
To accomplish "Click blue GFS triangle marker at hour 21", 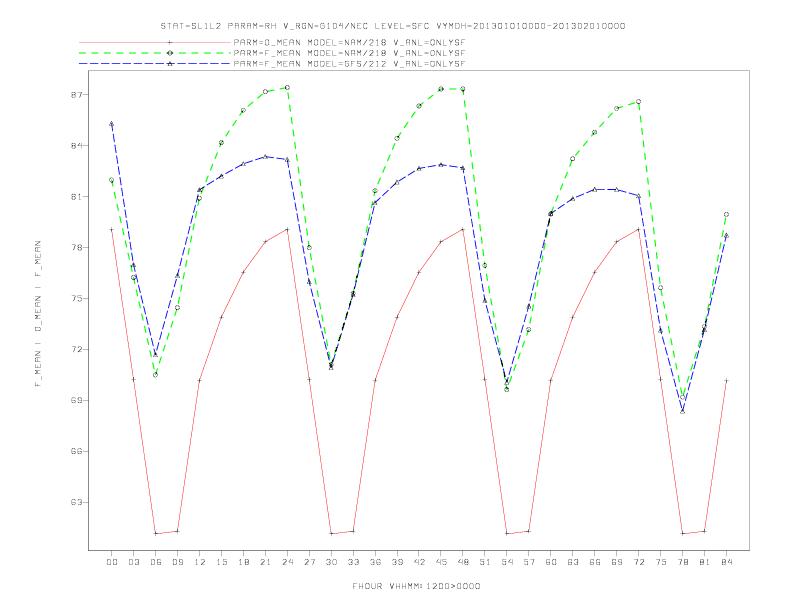I will [265, 157].
